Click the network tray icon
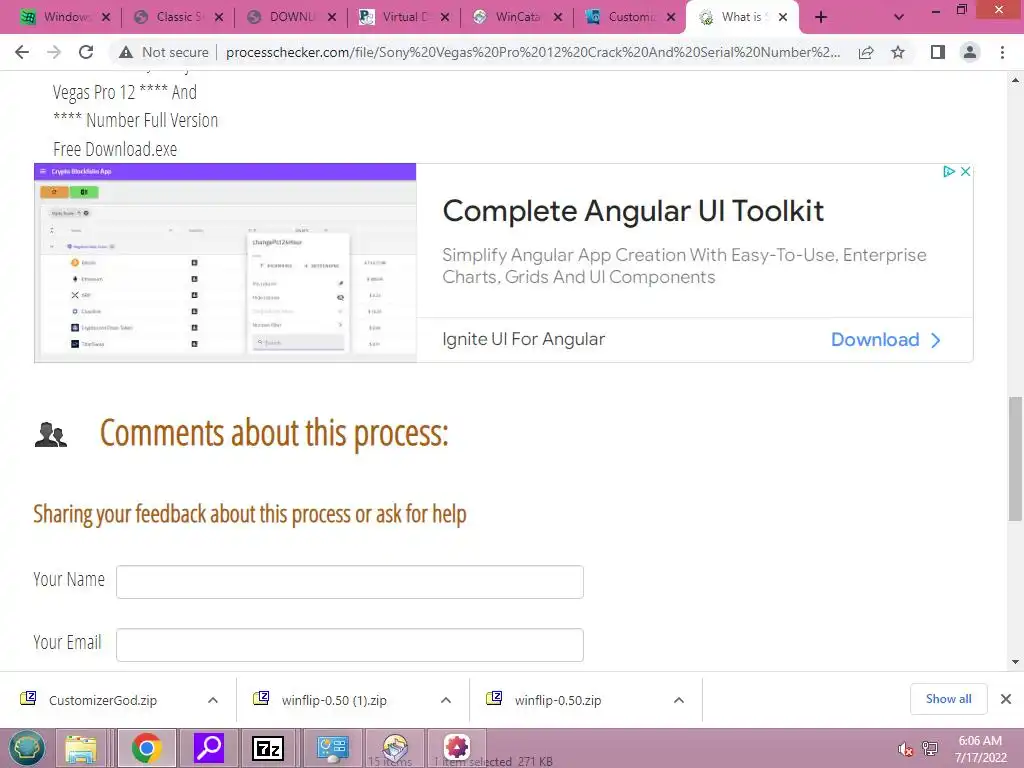 click(930, 749)
